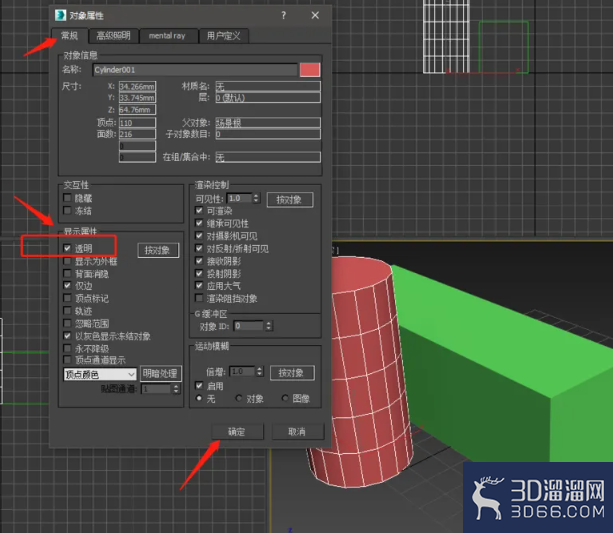Toggle 接收阴影 checkbox

pos(199,260)
